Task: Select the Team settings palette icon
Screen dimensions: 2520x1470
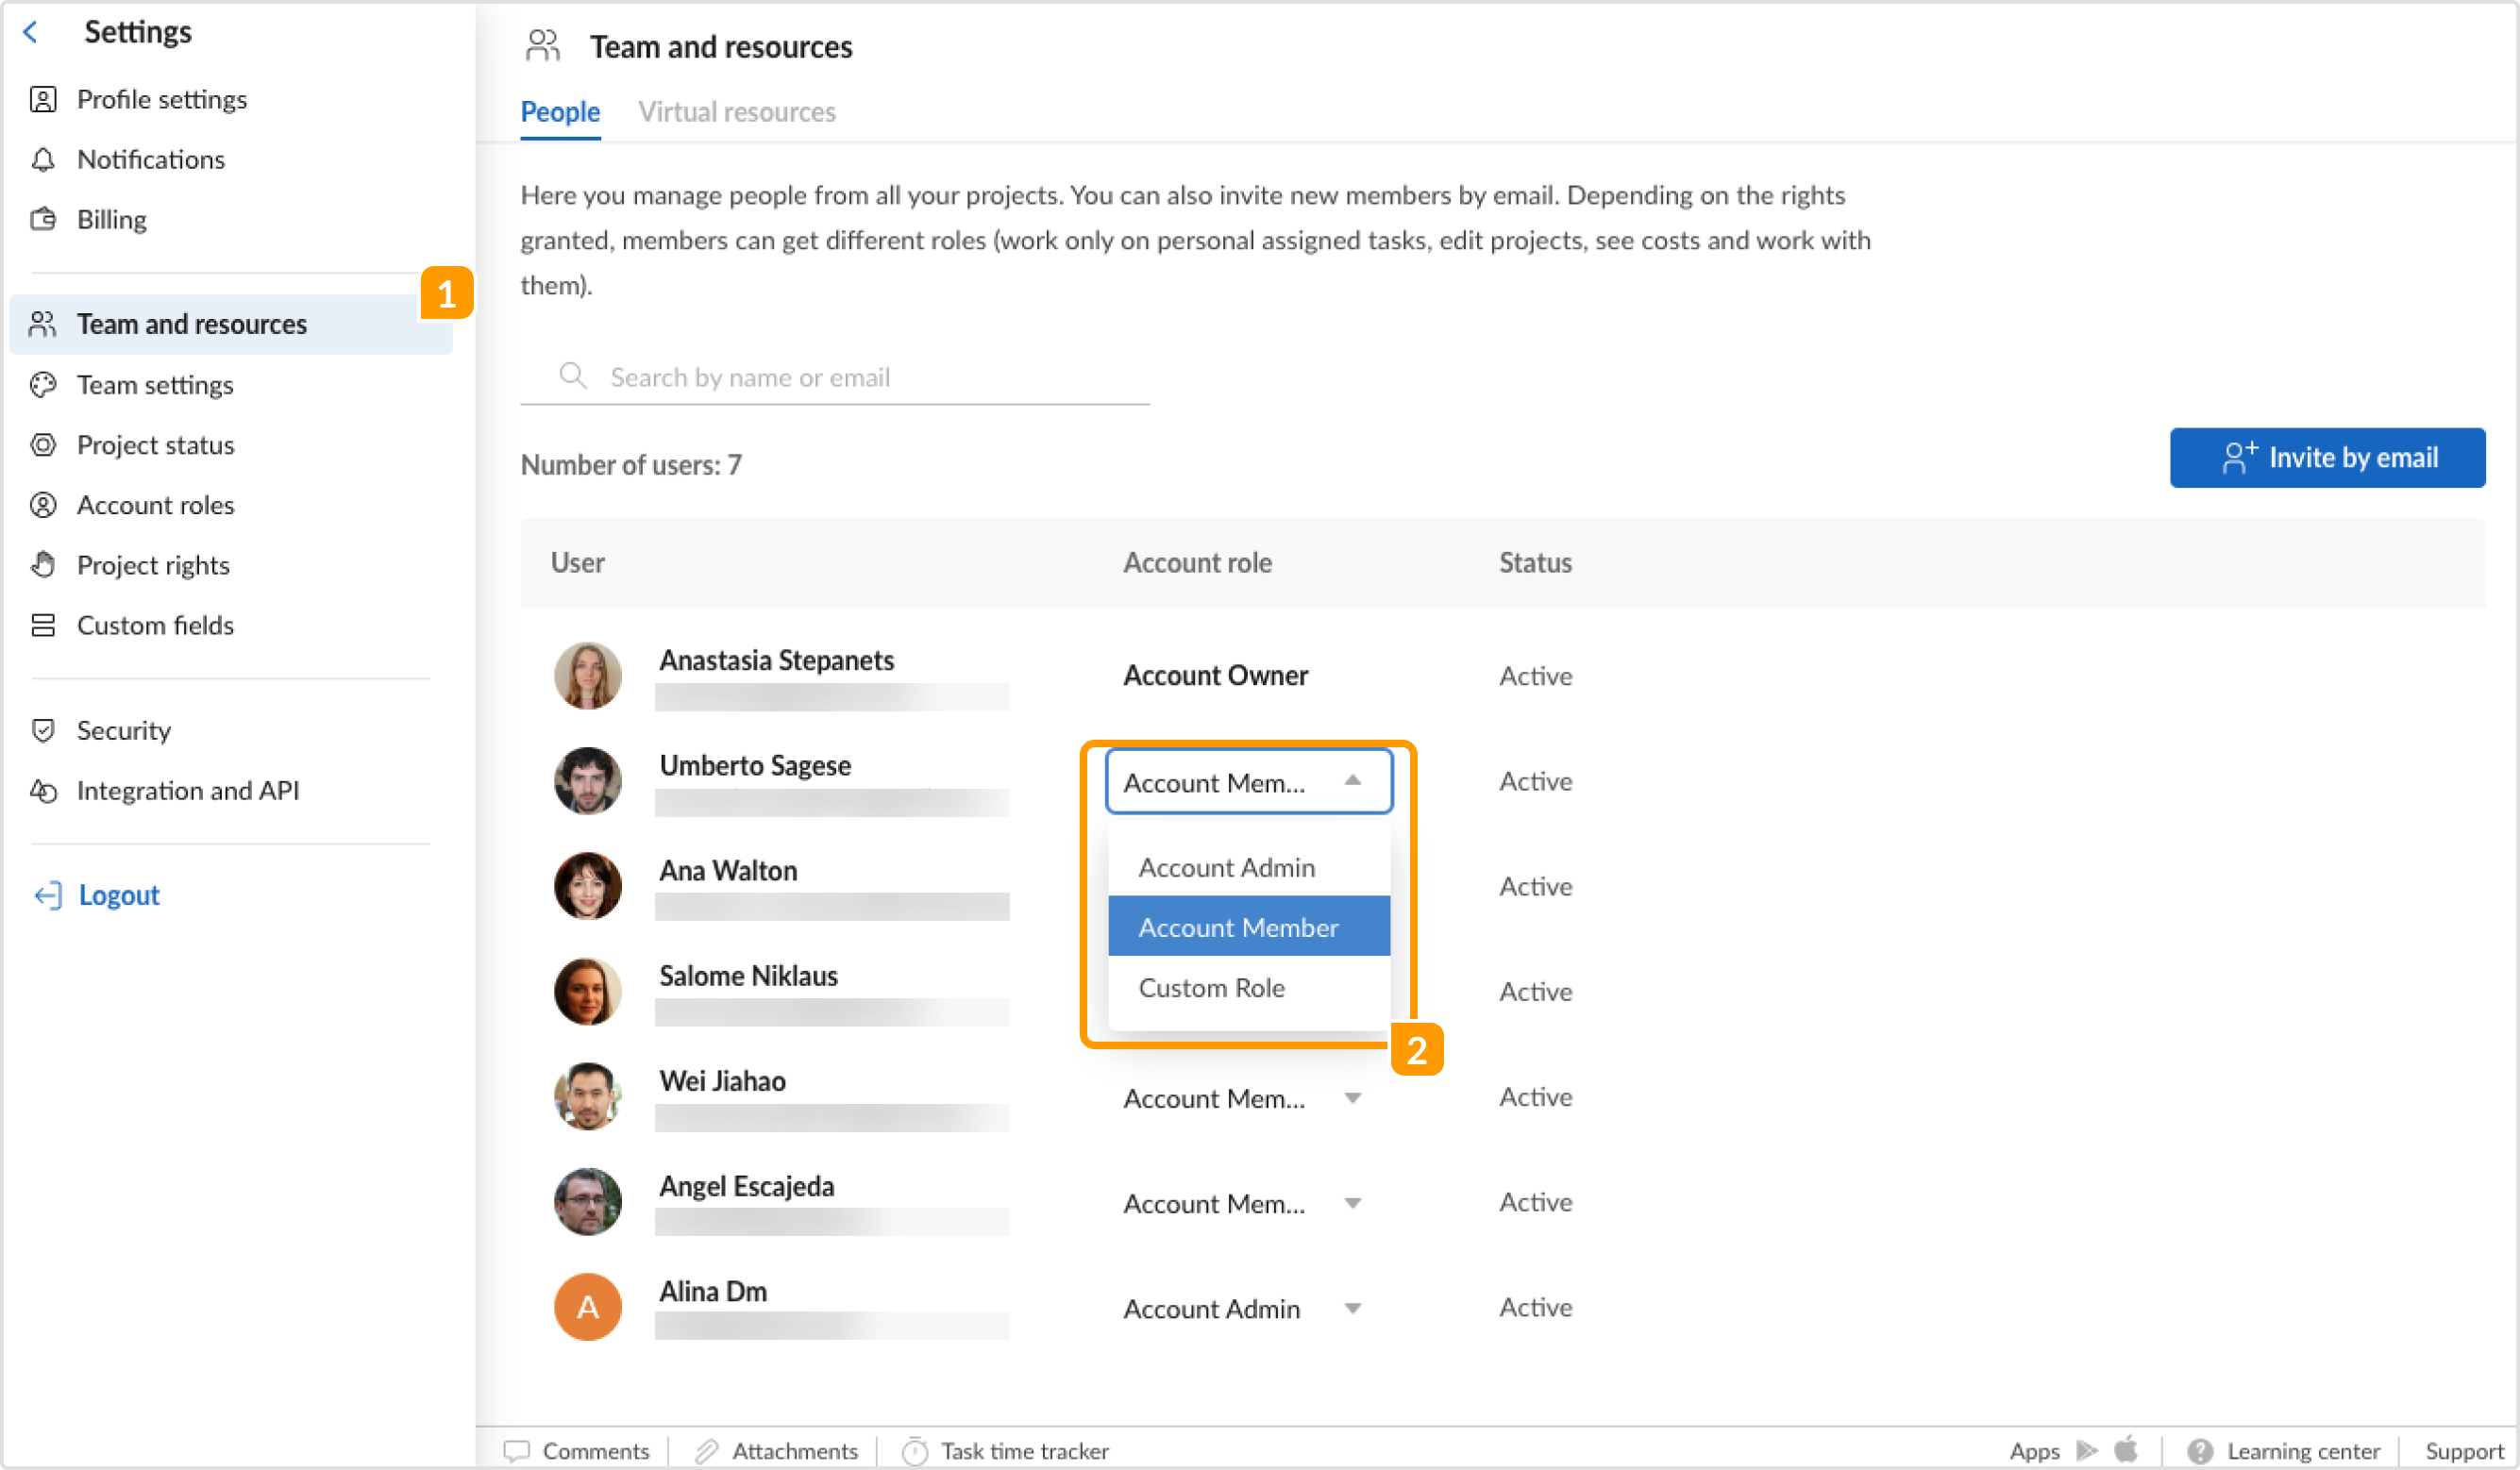Action: coord(43,385)
